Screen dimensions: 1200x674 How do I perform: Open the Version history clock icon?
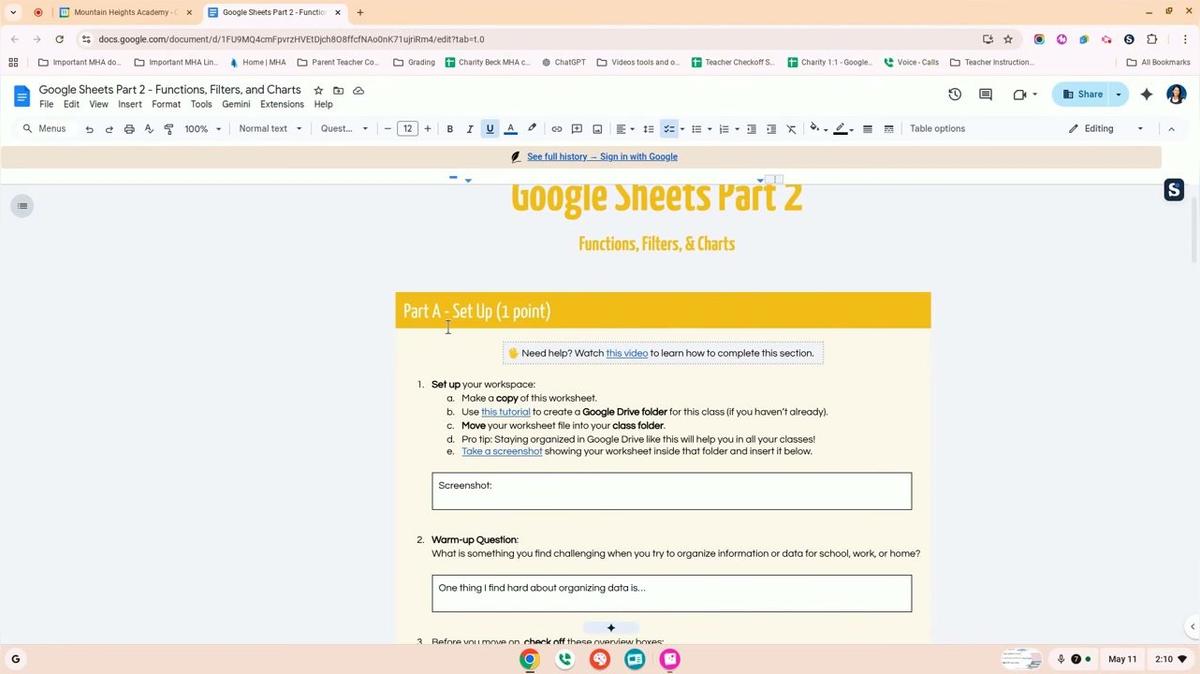tap(955, 94)
